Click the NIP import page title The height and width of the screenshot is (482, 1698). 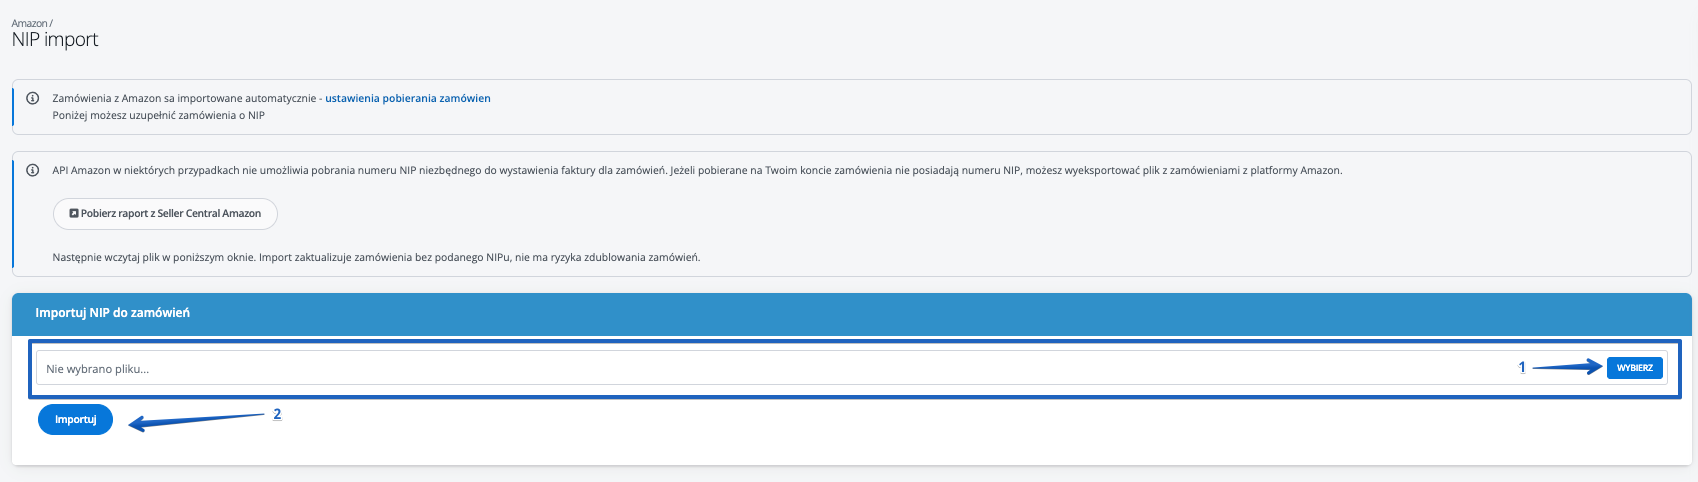tap(55, 40)
